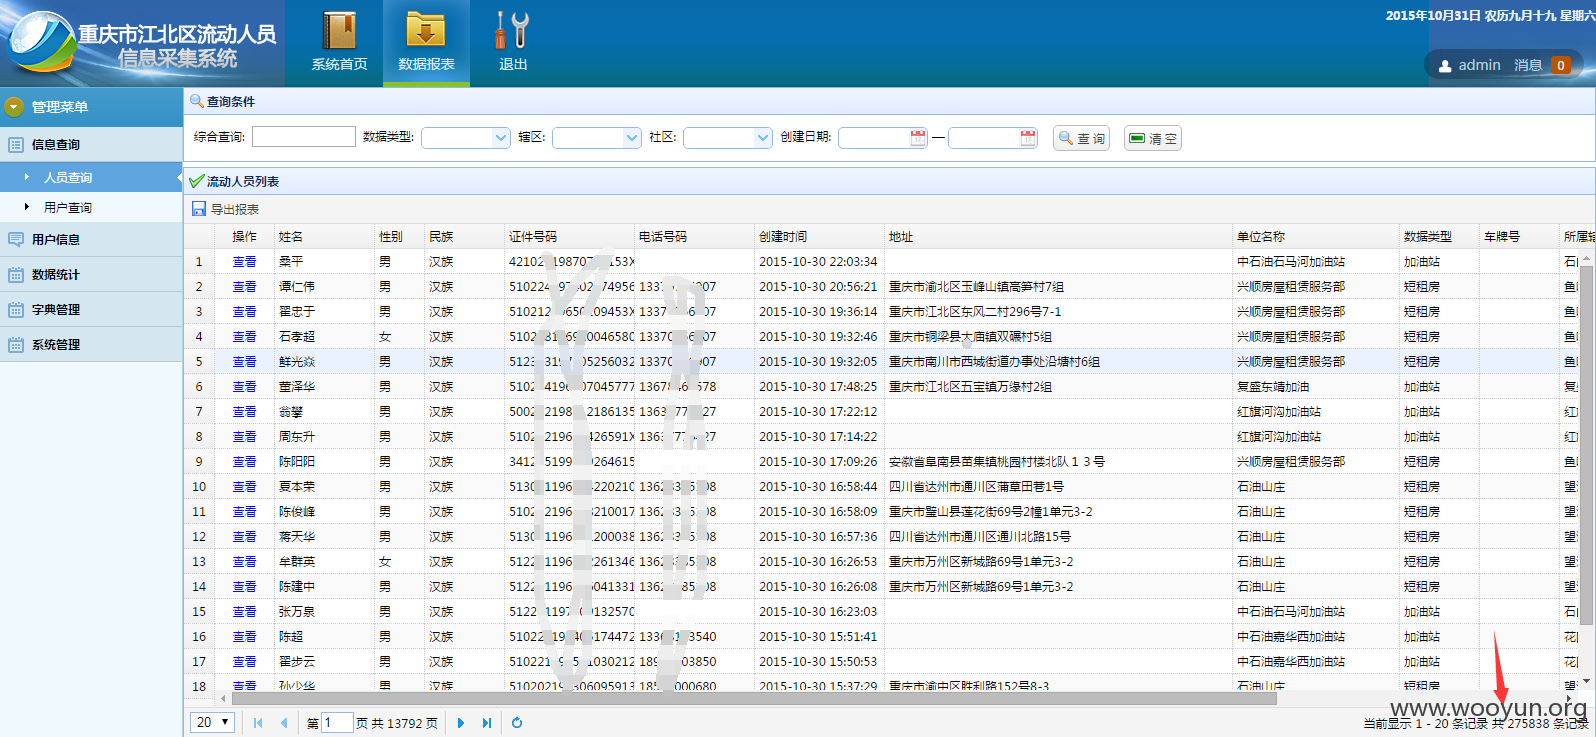Viewport: 1596px width, 737px height.
Task: Select 用户查询 in the sidebar
Action: [91, 207]
